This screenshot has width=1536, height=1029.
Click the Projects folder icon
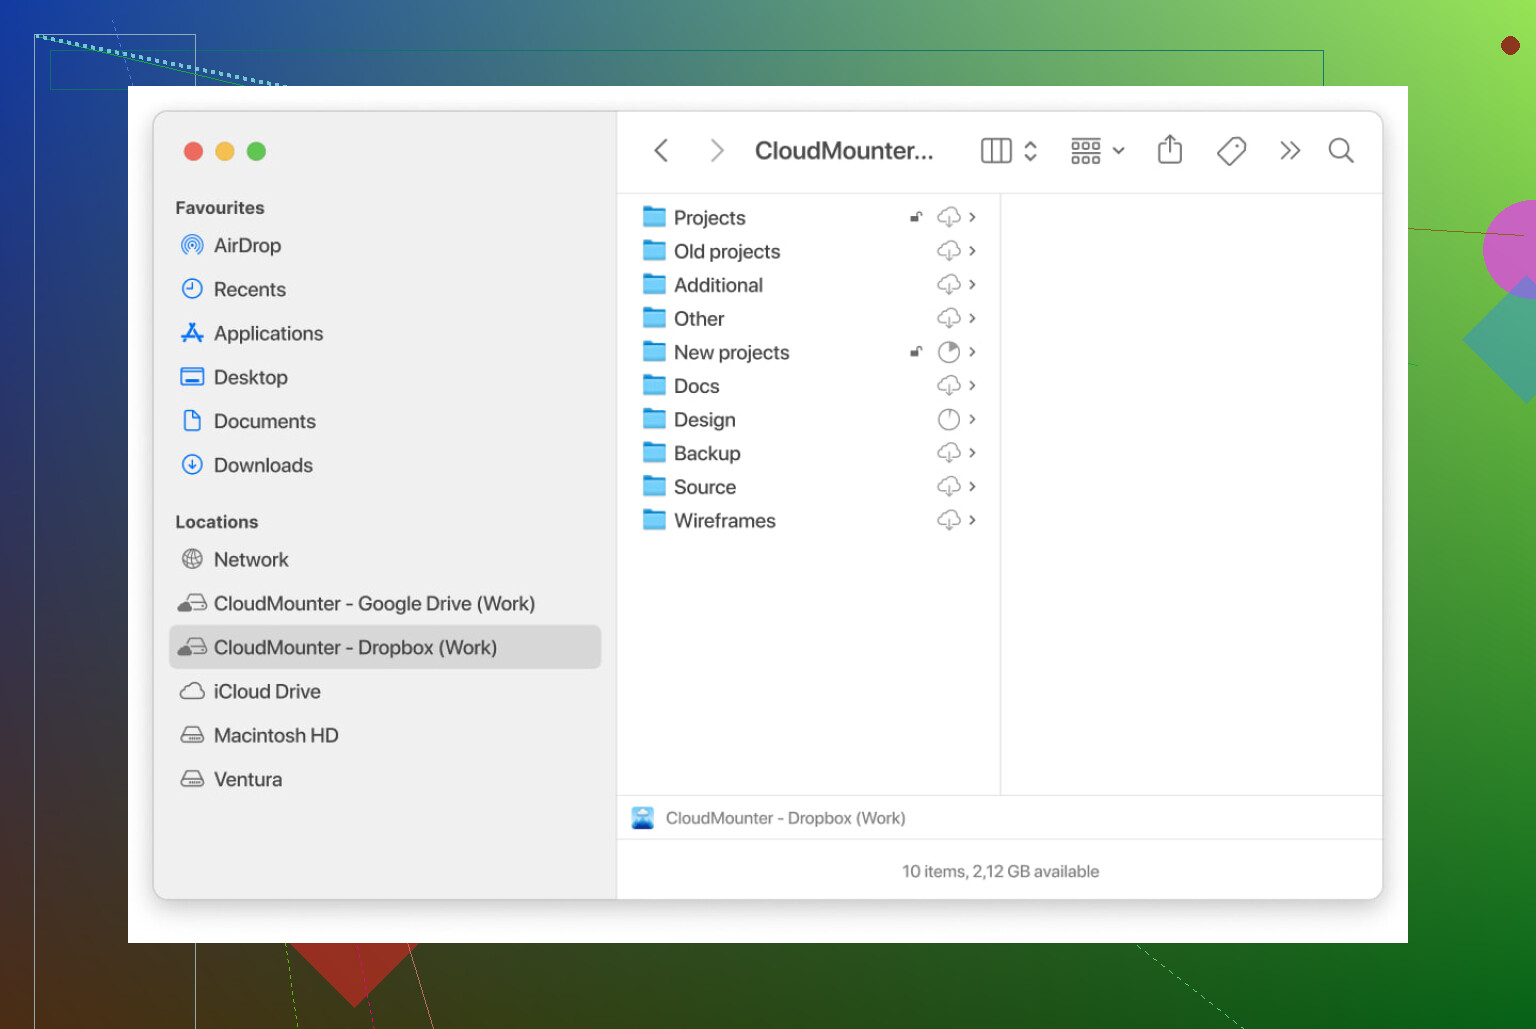654,217
